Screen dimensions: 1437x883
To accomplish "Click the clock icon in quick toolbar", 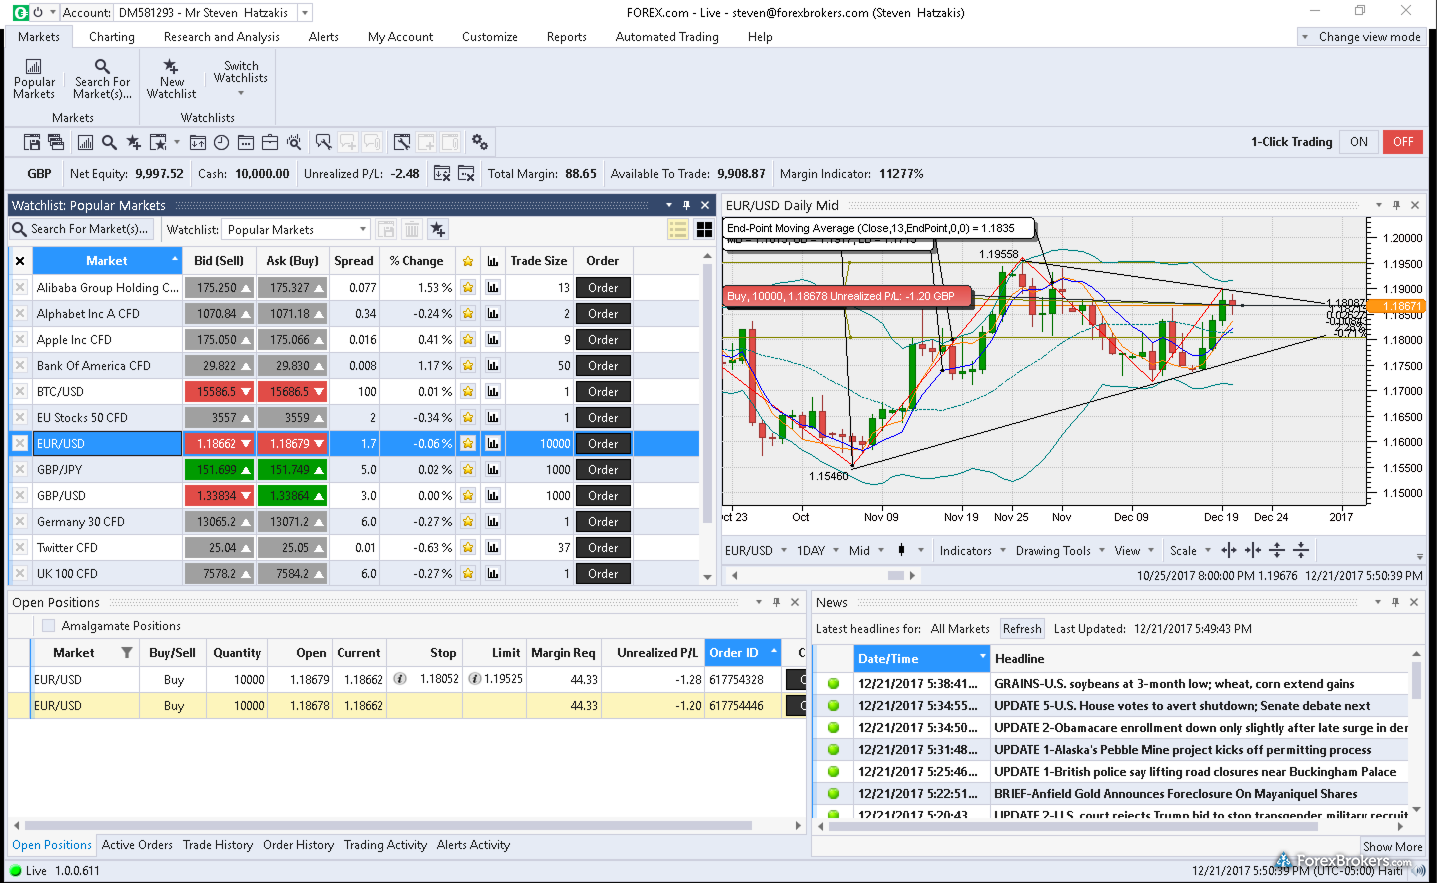I will [x=221, y=142].
